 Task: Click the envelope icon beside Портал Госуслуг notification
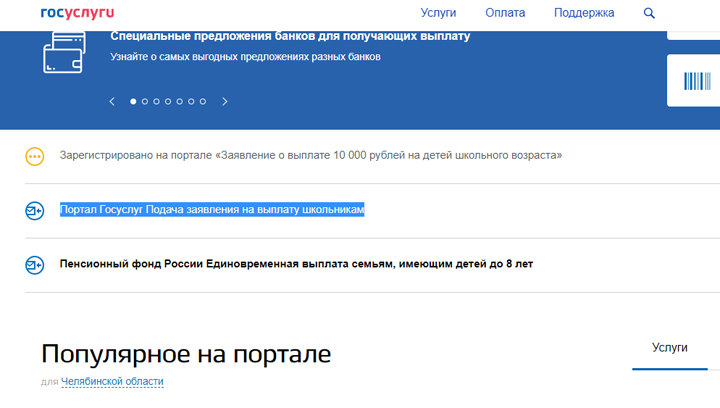[34, 211]
